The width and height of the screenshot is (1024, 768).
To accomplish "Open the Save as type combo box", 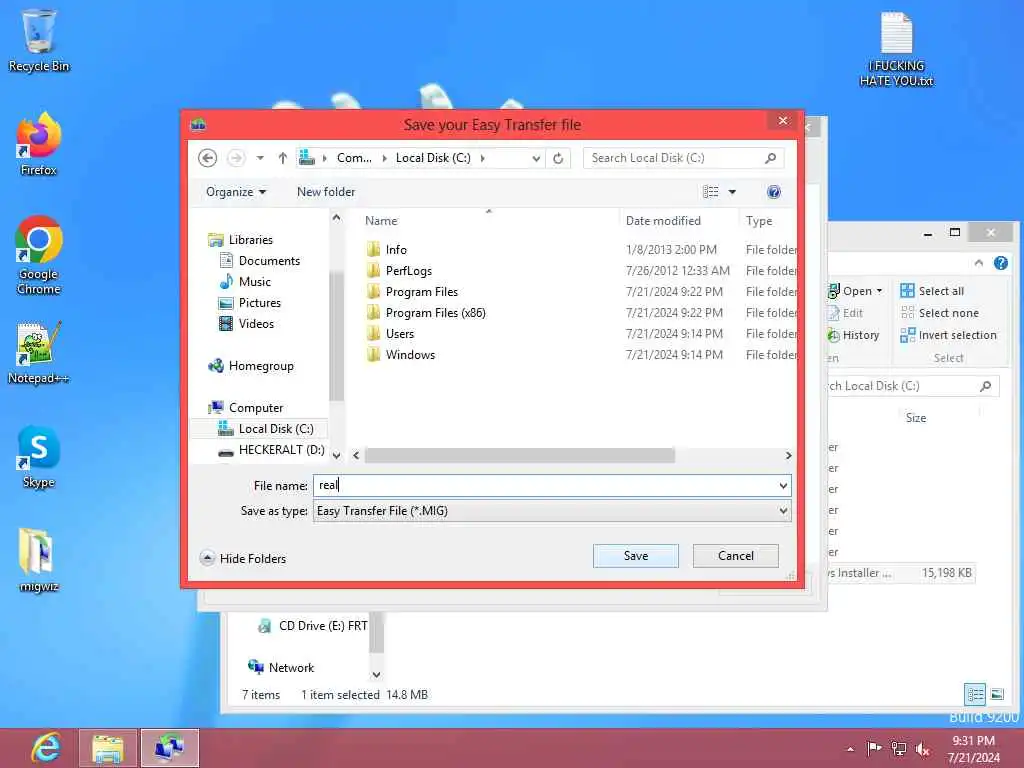I will [552, 511].
